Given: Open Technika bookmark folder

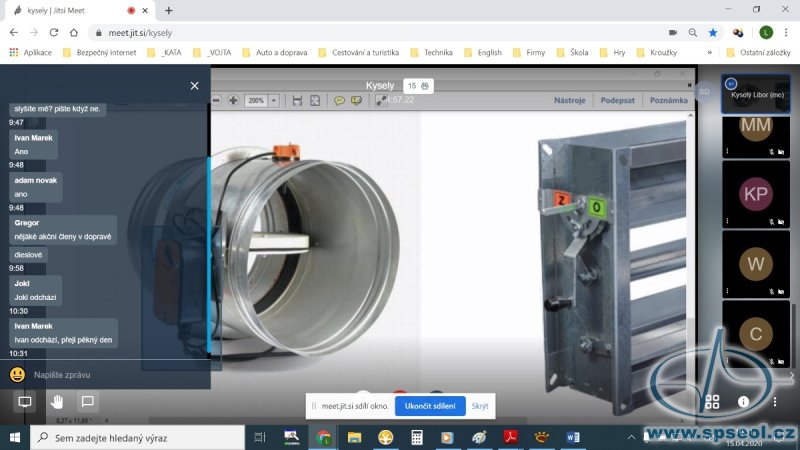Looking at the screenshot, I should [432, 53].
